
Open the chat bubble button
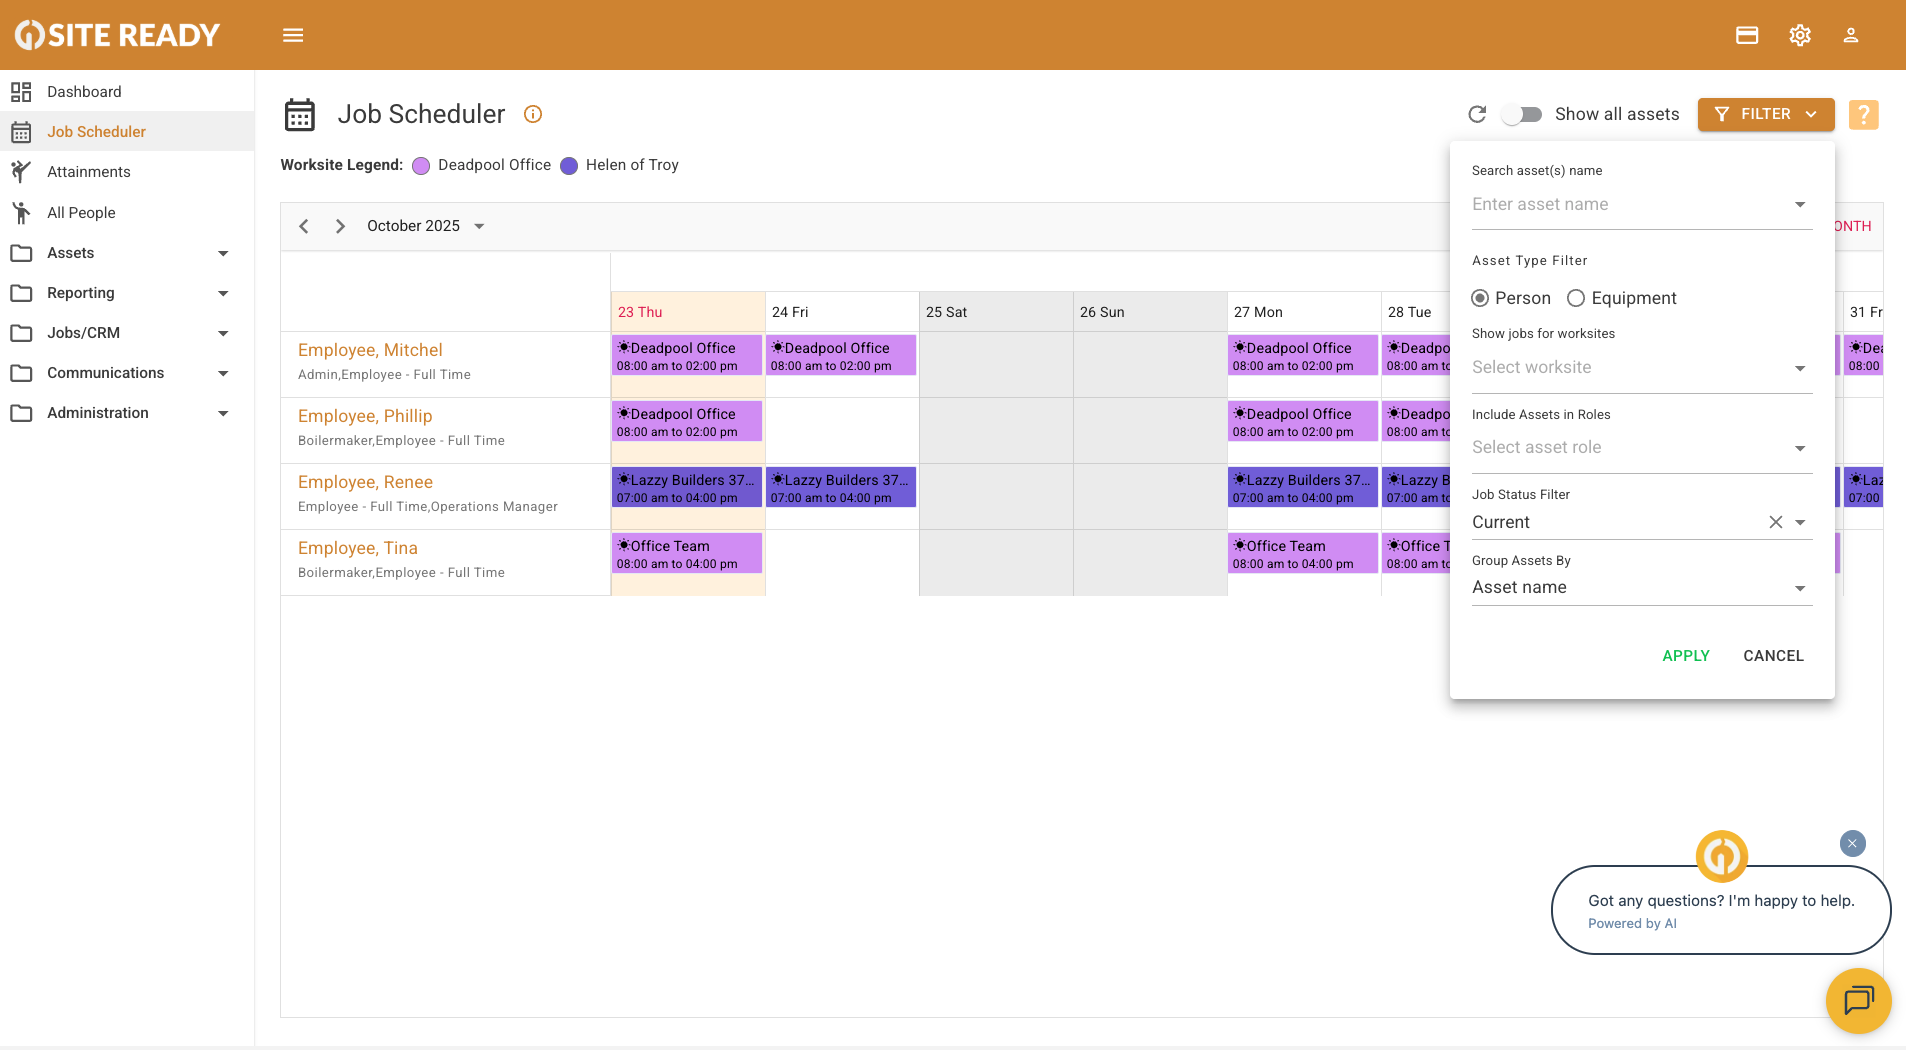pos(1858,1000)
